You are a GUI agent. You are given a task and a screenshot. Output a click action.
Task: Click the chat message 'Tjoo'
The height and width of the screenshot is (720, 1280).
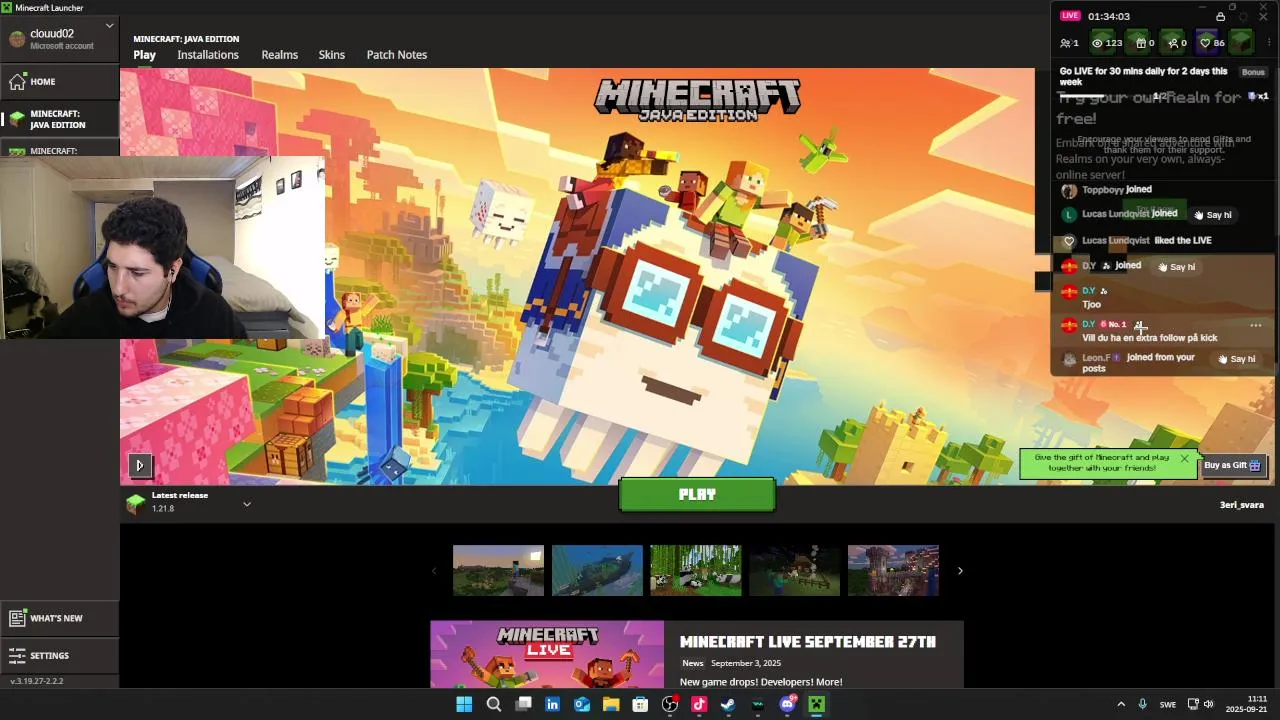[1091, 305]
